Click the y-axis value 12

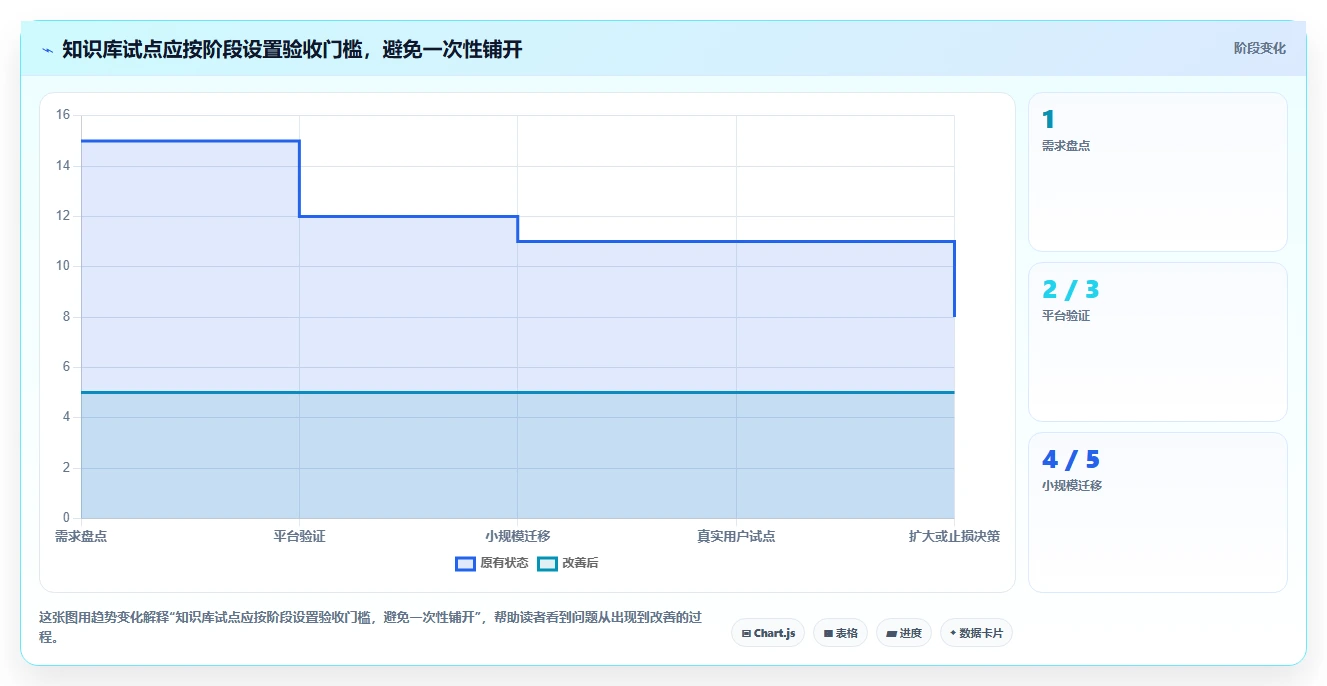[x=63, y=216]
